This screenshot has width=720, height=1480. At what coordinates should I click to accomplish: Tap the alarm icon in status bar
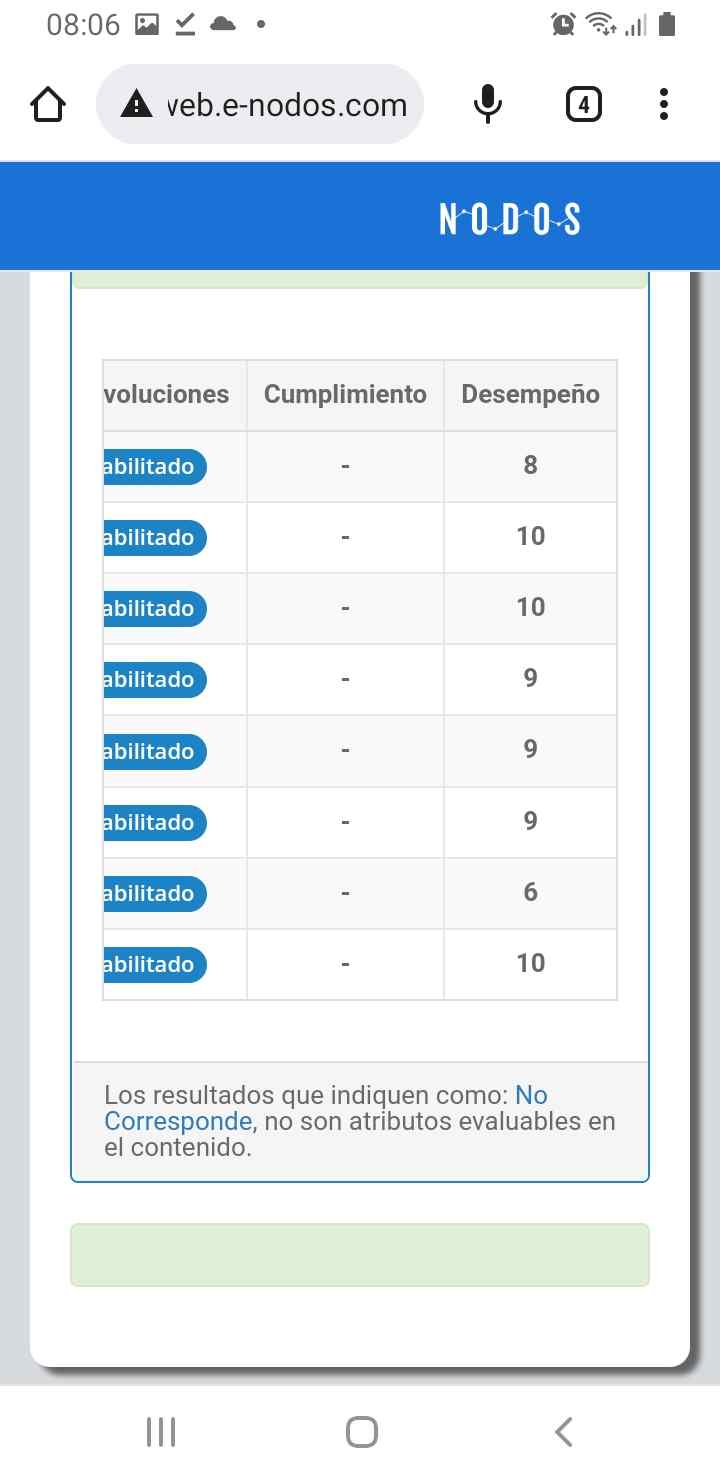tap(563, 25)
